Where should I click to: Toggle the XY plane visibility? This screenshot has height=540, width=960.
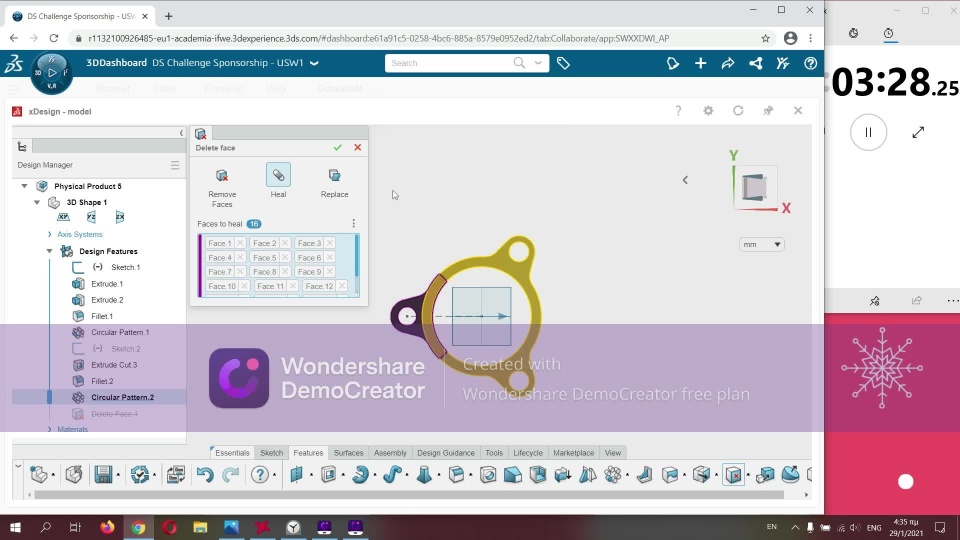[x=63, y=217]
